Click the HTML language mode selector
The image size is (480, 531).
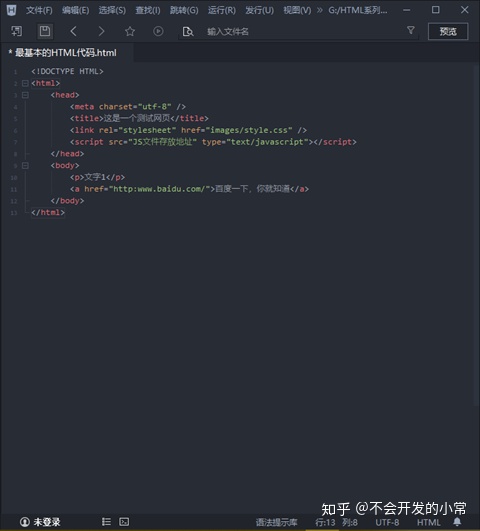click(x=429, y=523)
